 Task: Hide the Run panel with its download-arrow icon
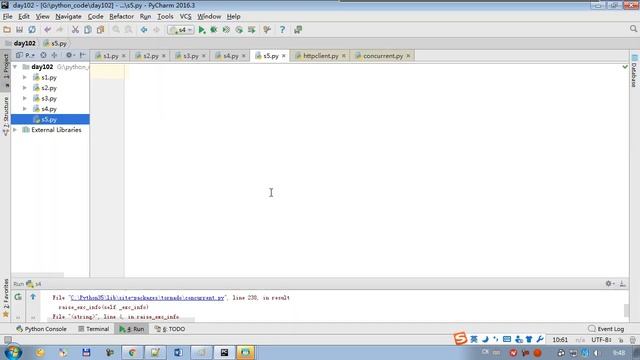pos(622,284)
